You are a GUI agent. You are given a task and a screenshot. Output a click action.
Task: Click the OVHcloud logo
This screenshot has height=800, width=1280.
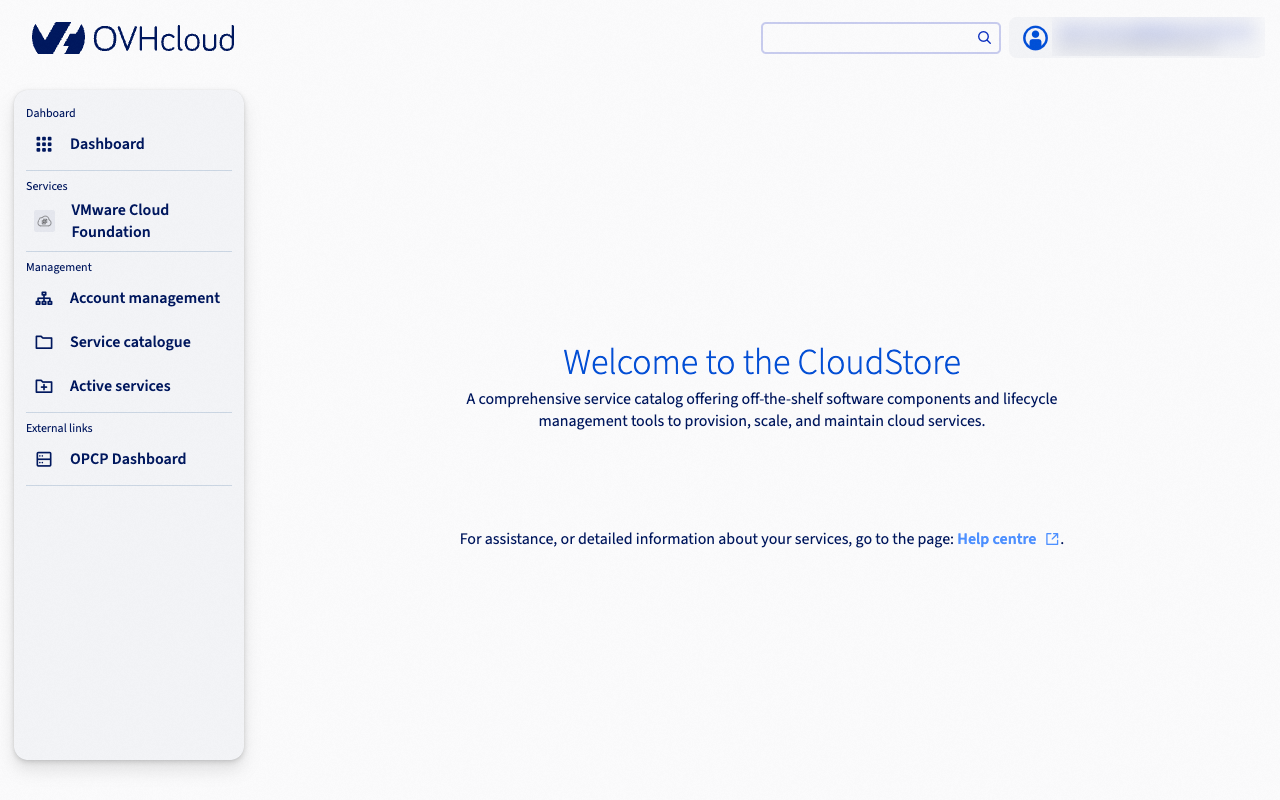coord(133,38)
